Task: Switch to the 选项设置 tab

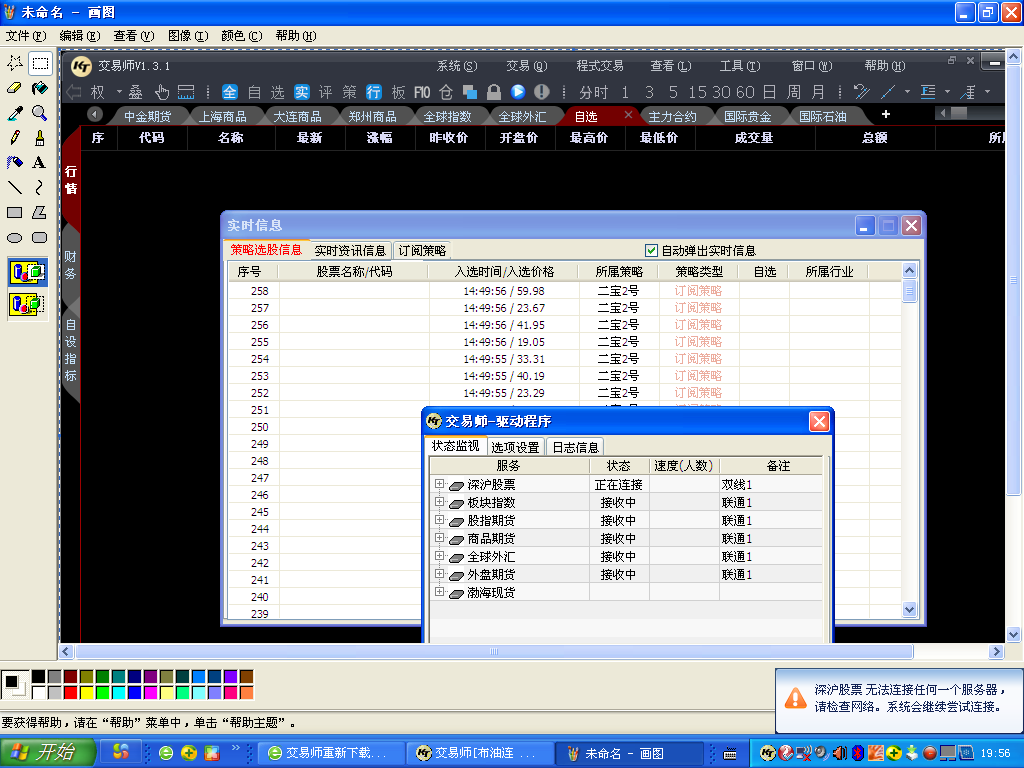Action: pyautogui.click(x=515, y=447)
